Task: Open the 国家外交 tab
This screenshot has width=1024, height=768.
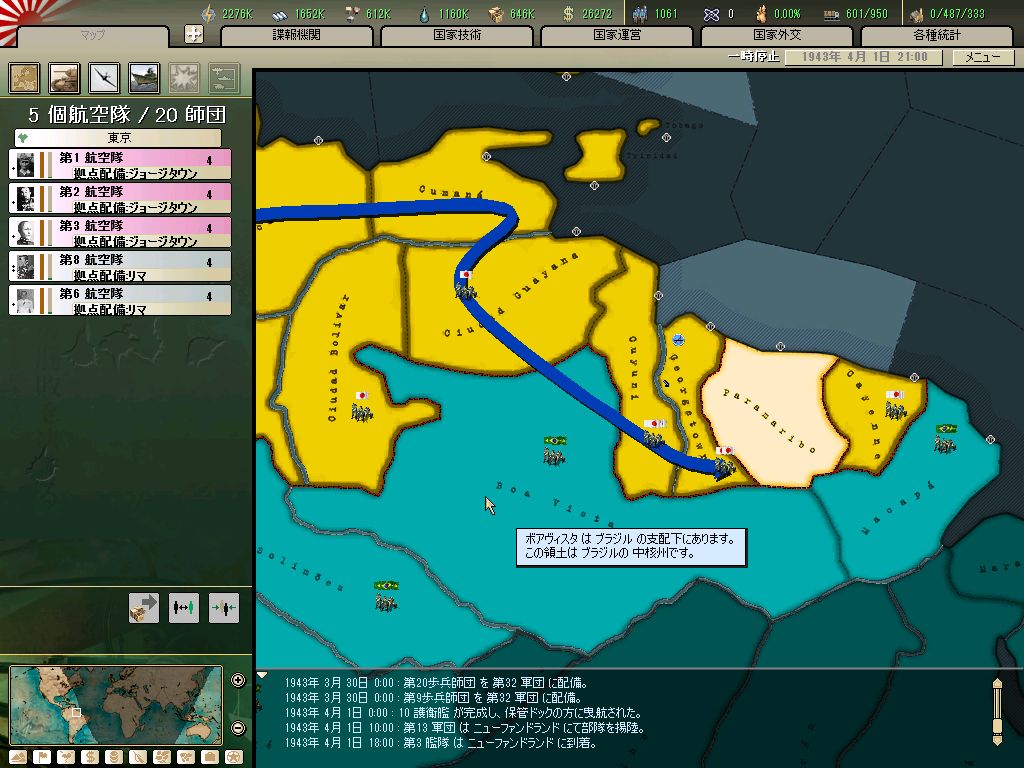Action: click(x=776, y=35)
